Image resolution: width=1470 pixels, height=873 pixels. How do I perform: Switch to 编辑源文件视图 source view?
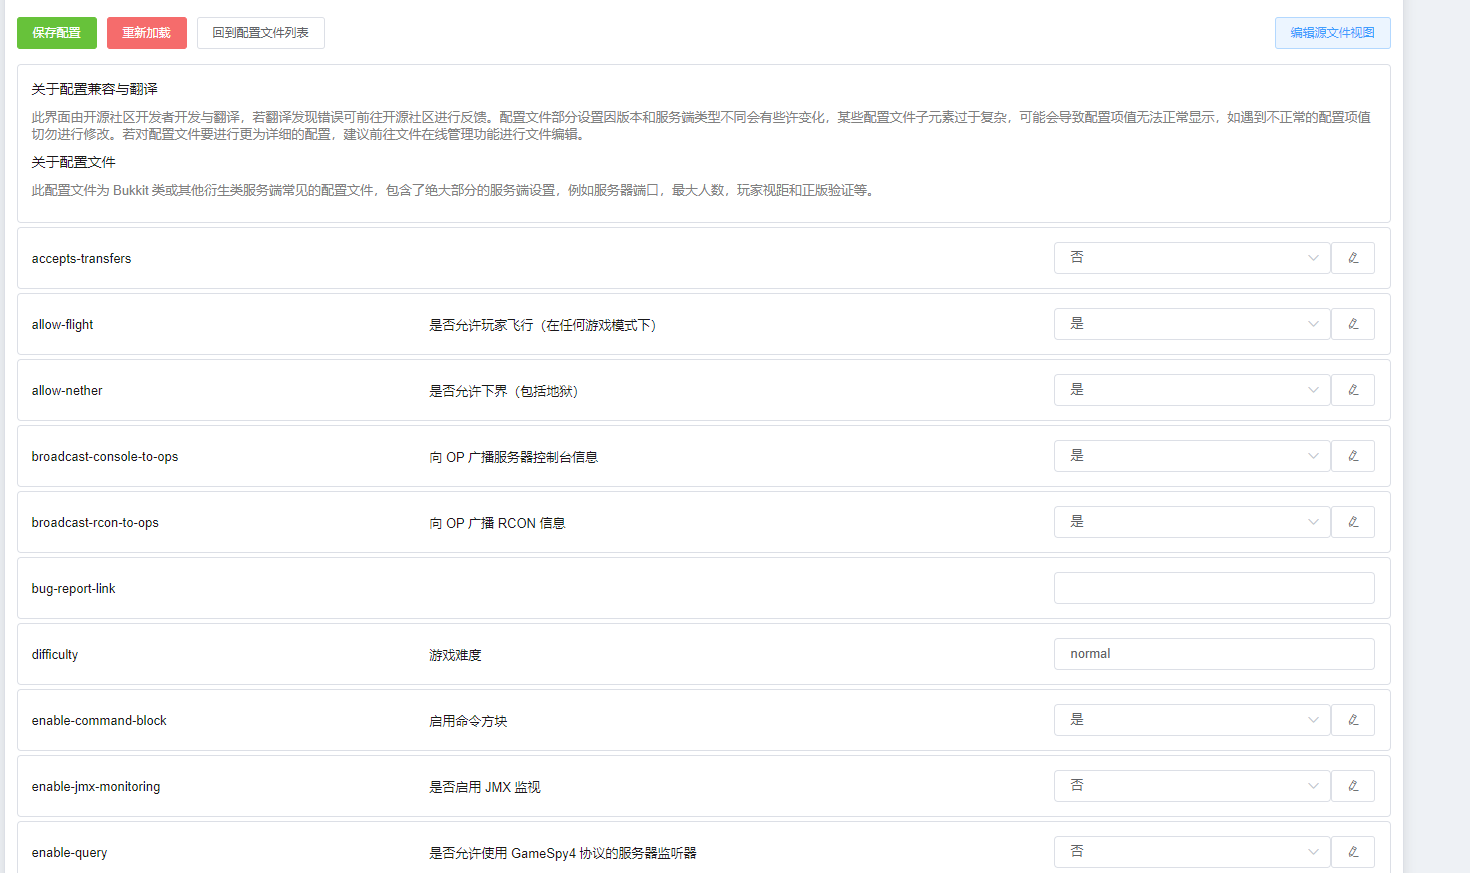[x=1332, y=33]
